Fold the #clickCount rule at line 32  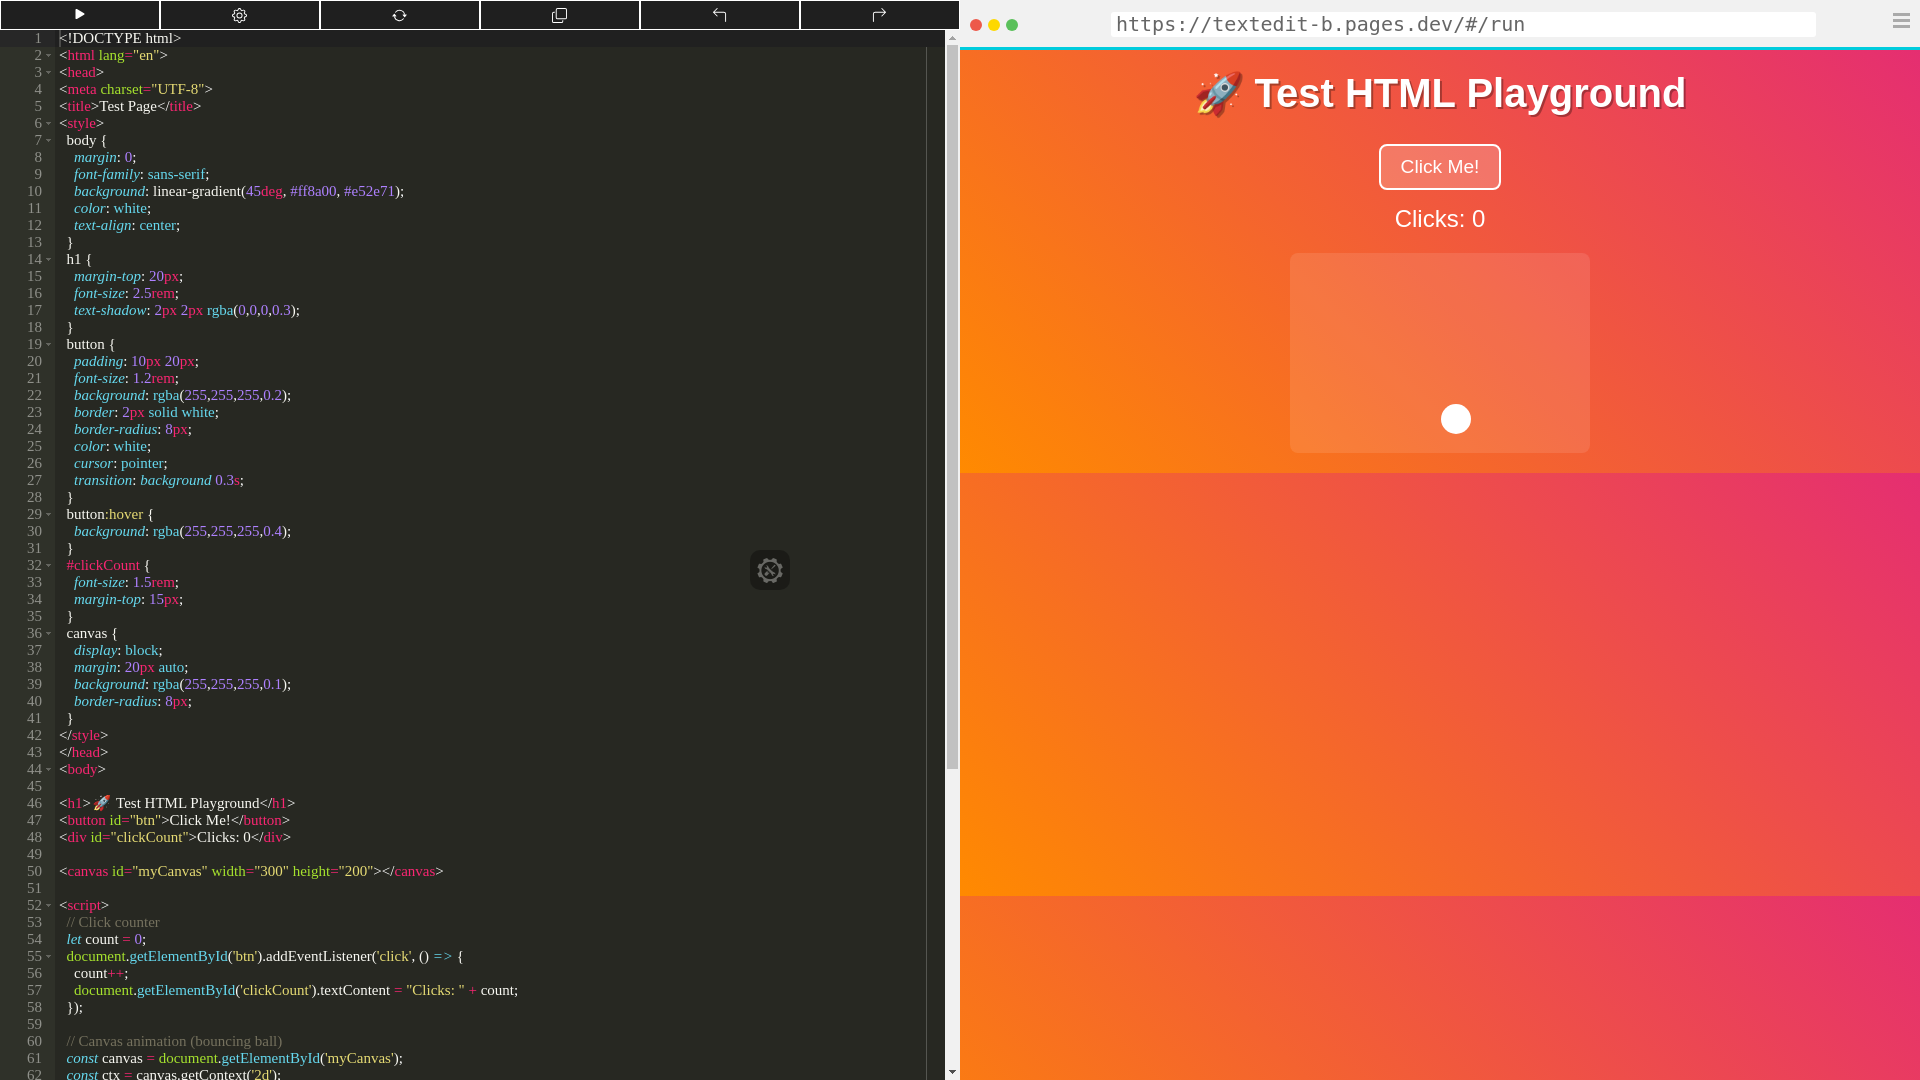[x=48, y=566]
